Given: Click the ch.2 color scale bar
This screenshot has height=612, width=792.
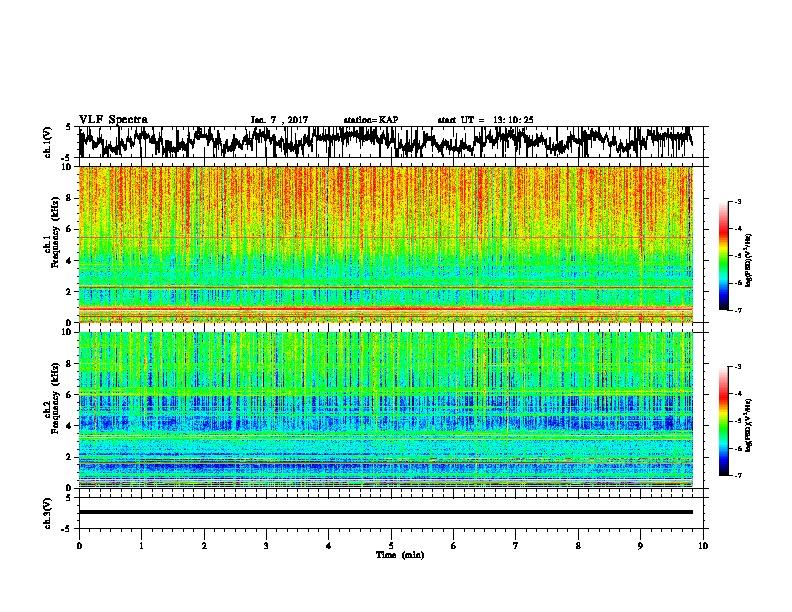Looking at the screenshot, I should [723, 421].
